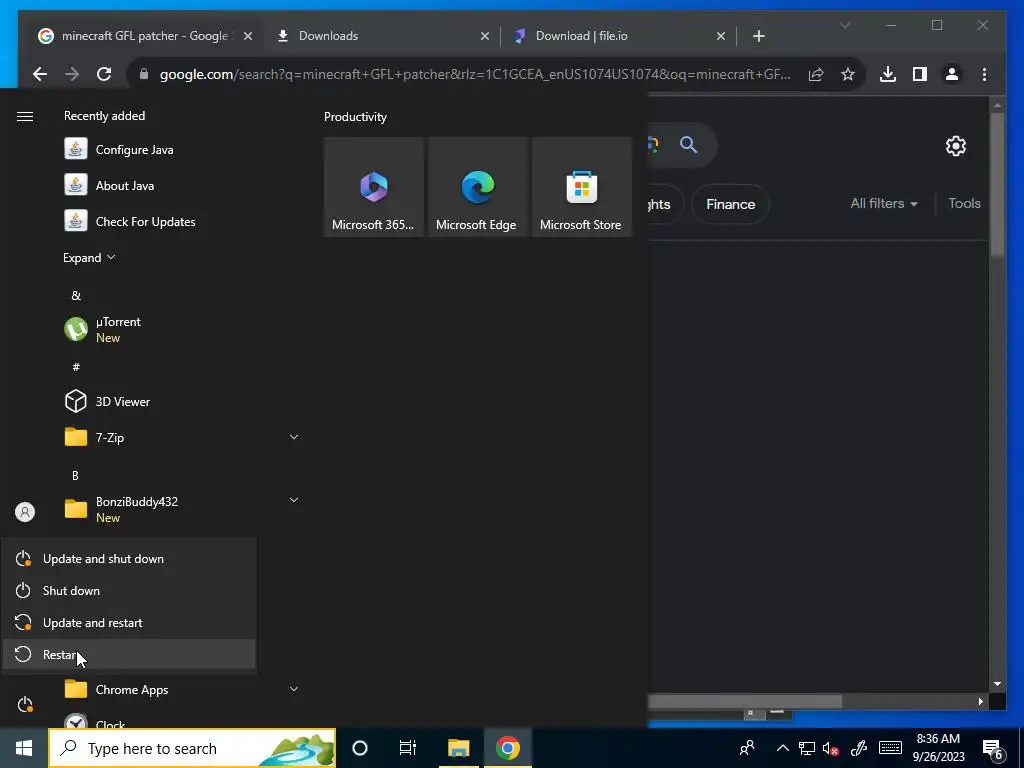Open File Explorer from taskbar
This screenshot has height=768, width=1024.
458,748
